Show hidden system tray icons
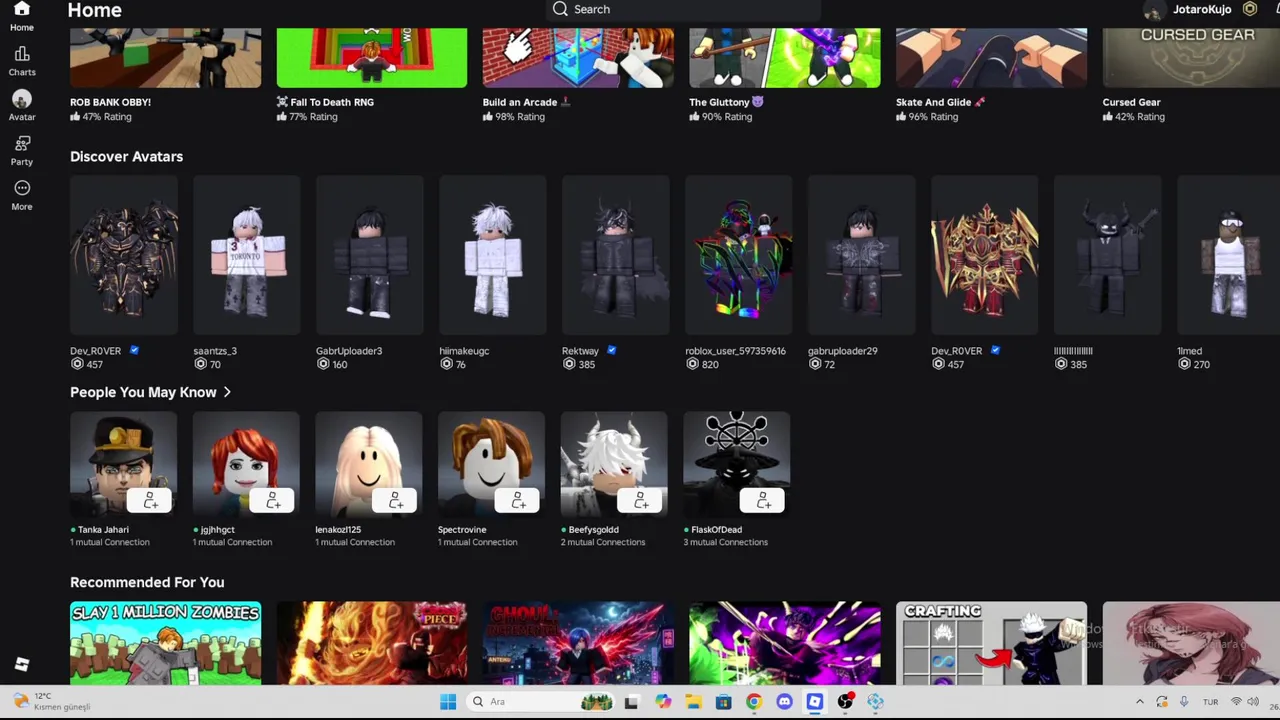The height and width of the screenshot is (720, 1280). [x=1139, y=702]
